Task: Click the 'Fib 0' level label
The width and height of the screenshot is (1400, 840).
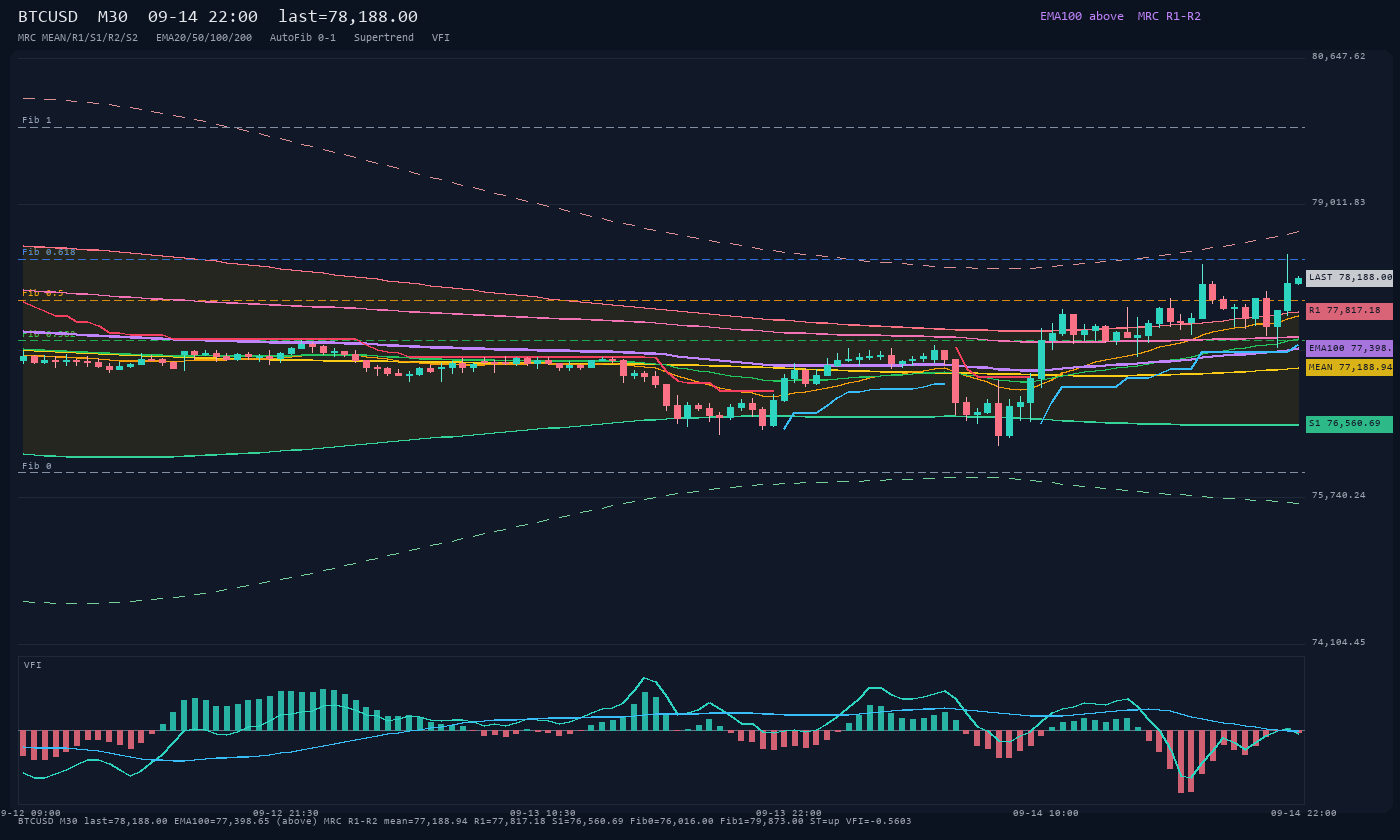Action: [37, 466]
